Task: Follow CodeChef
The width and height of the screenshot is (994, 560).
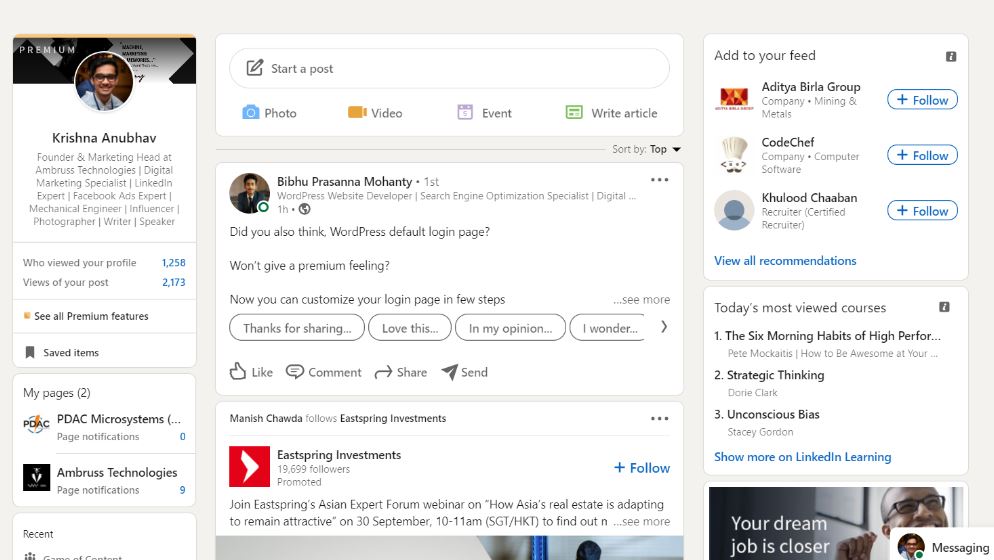Action: [x=922, y=155]
